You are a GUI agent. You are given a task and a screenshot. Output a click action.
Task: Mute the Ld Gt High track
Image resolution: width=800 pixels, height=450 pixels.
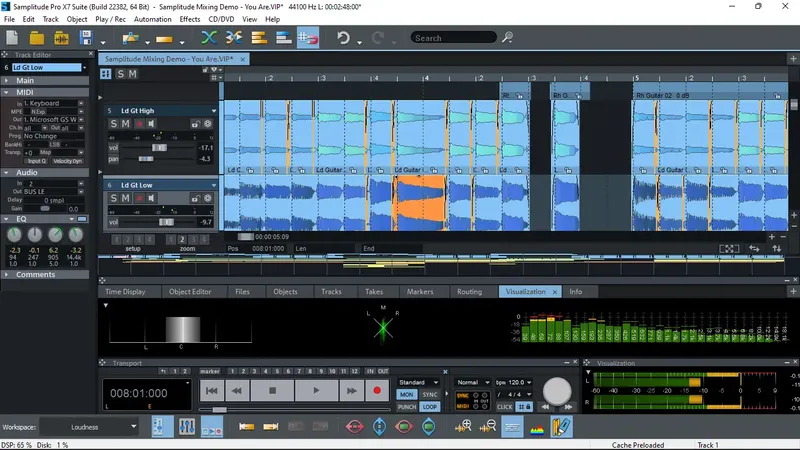126,124
